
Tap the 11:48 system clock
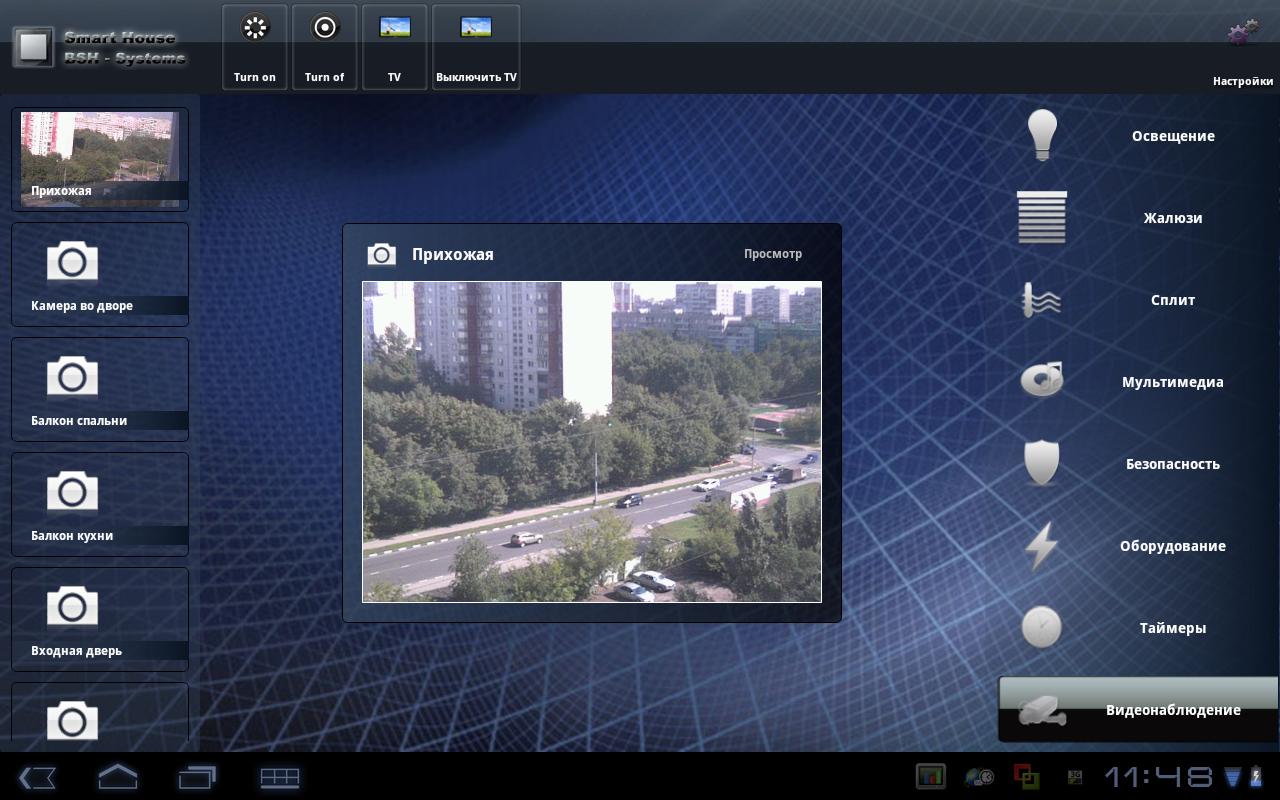pos(1158,777)
